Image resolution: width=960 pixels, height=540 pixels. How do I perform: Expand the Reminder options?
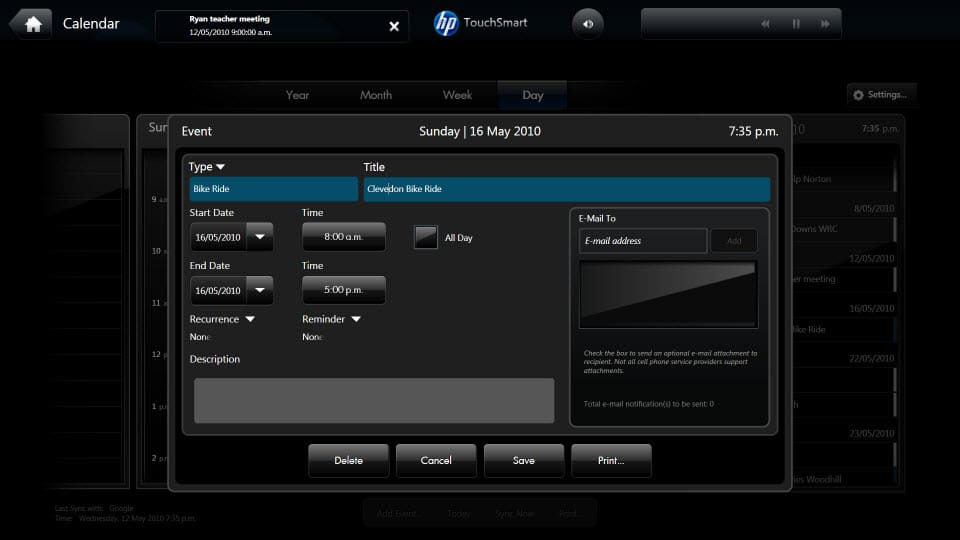[356, 319]
